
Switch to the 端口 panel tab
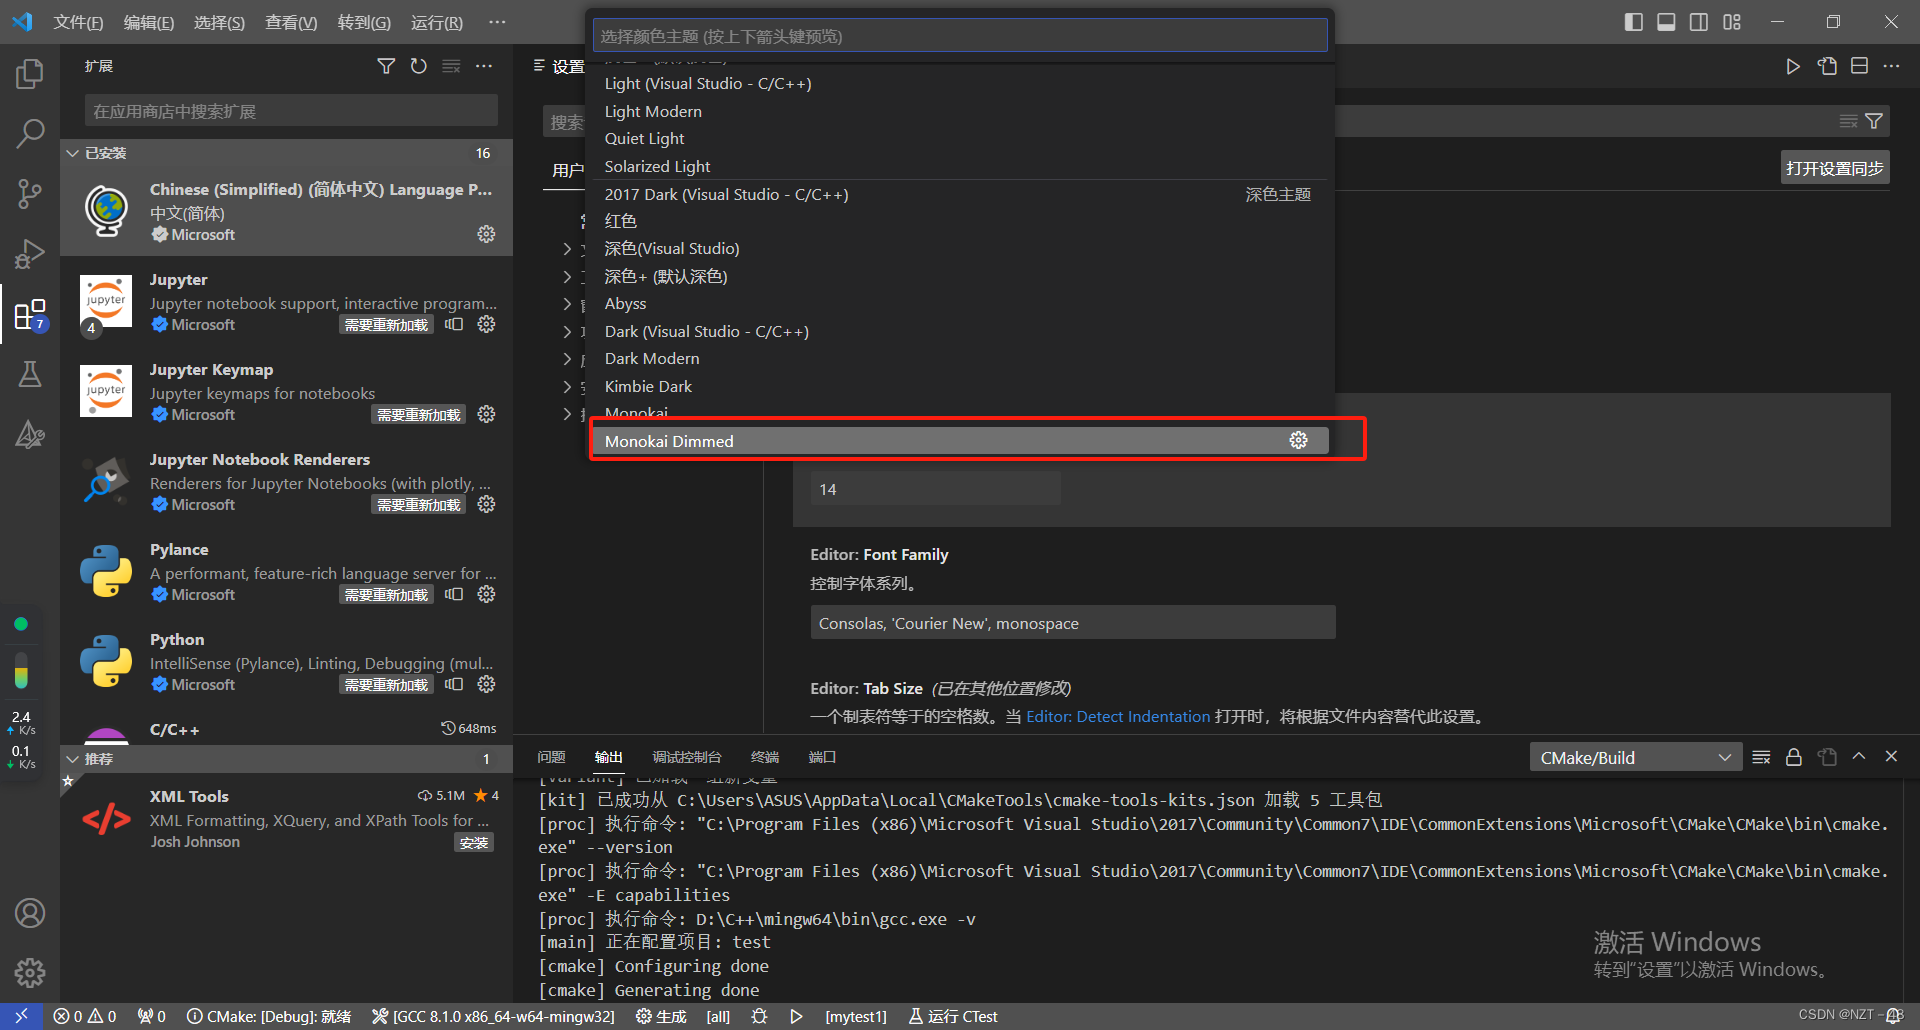(x=822, y=757)
